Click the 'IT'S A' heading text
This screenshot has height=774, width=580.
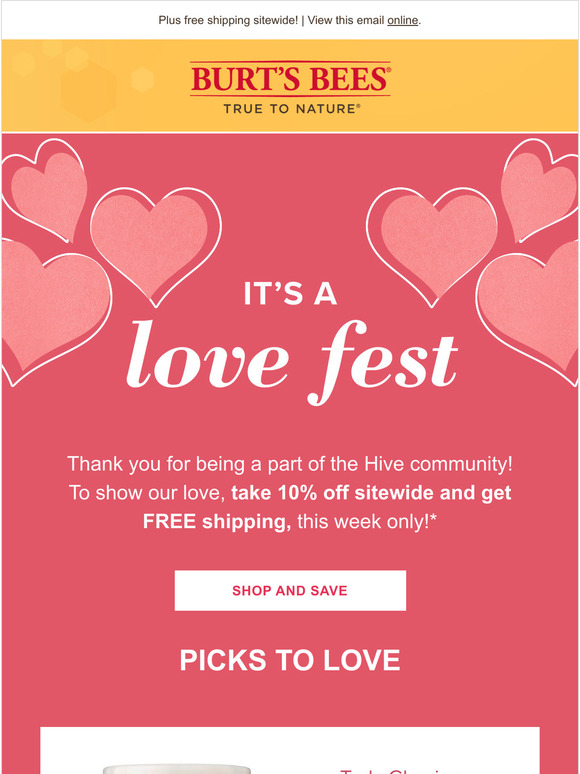(290, 294)
